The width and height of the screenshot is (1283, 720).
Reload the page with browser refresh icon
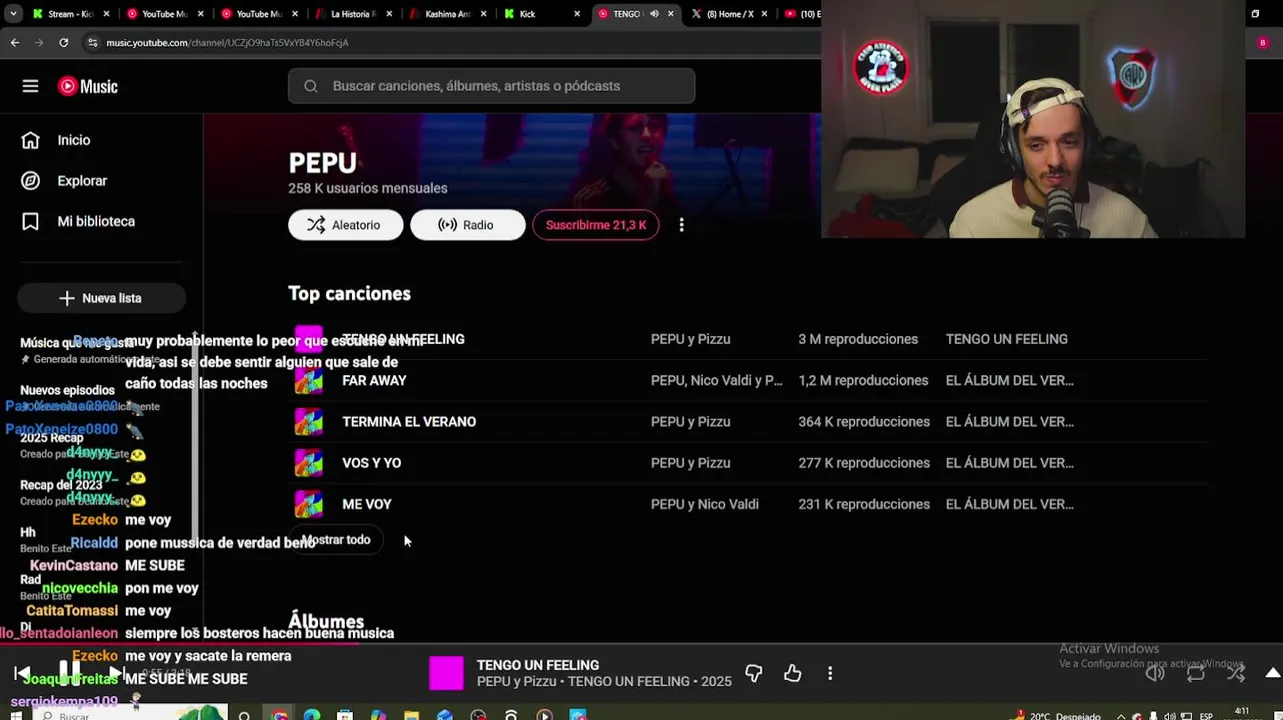tap(64, 43)
